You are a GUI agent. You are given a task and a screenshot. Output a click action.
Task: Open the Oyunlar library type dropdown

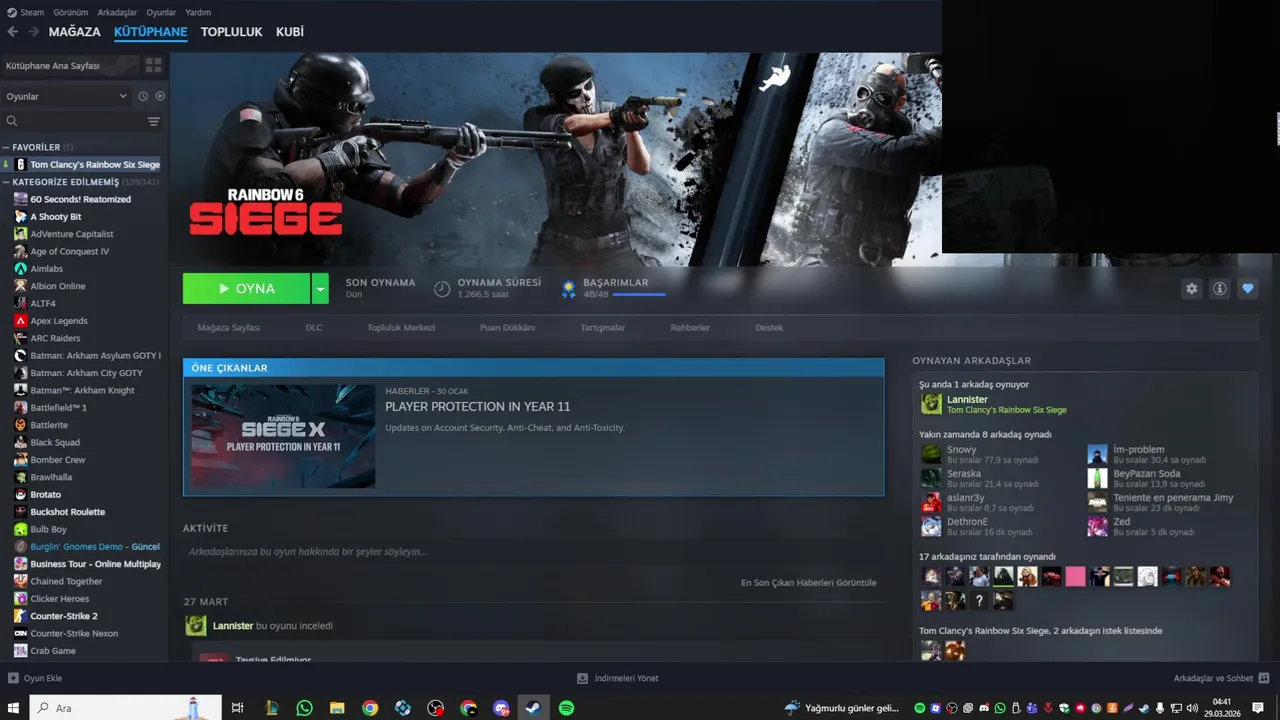point(67,96)
